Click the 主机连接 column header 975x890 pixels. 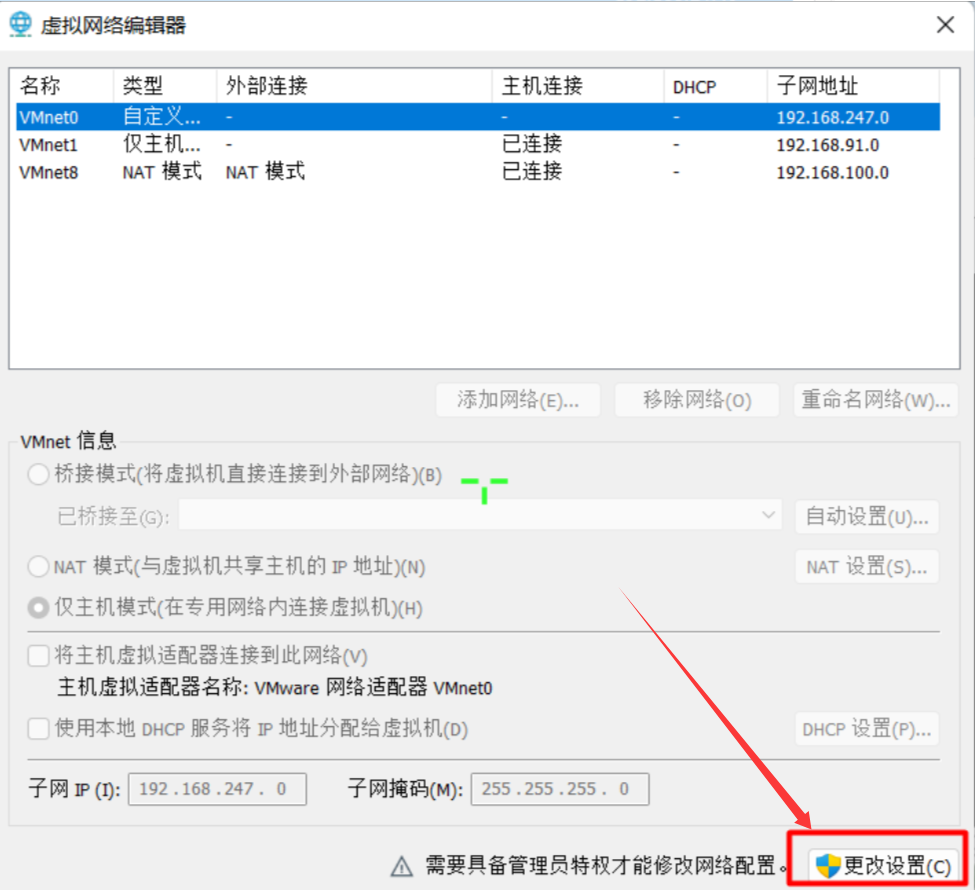[578, 86]
